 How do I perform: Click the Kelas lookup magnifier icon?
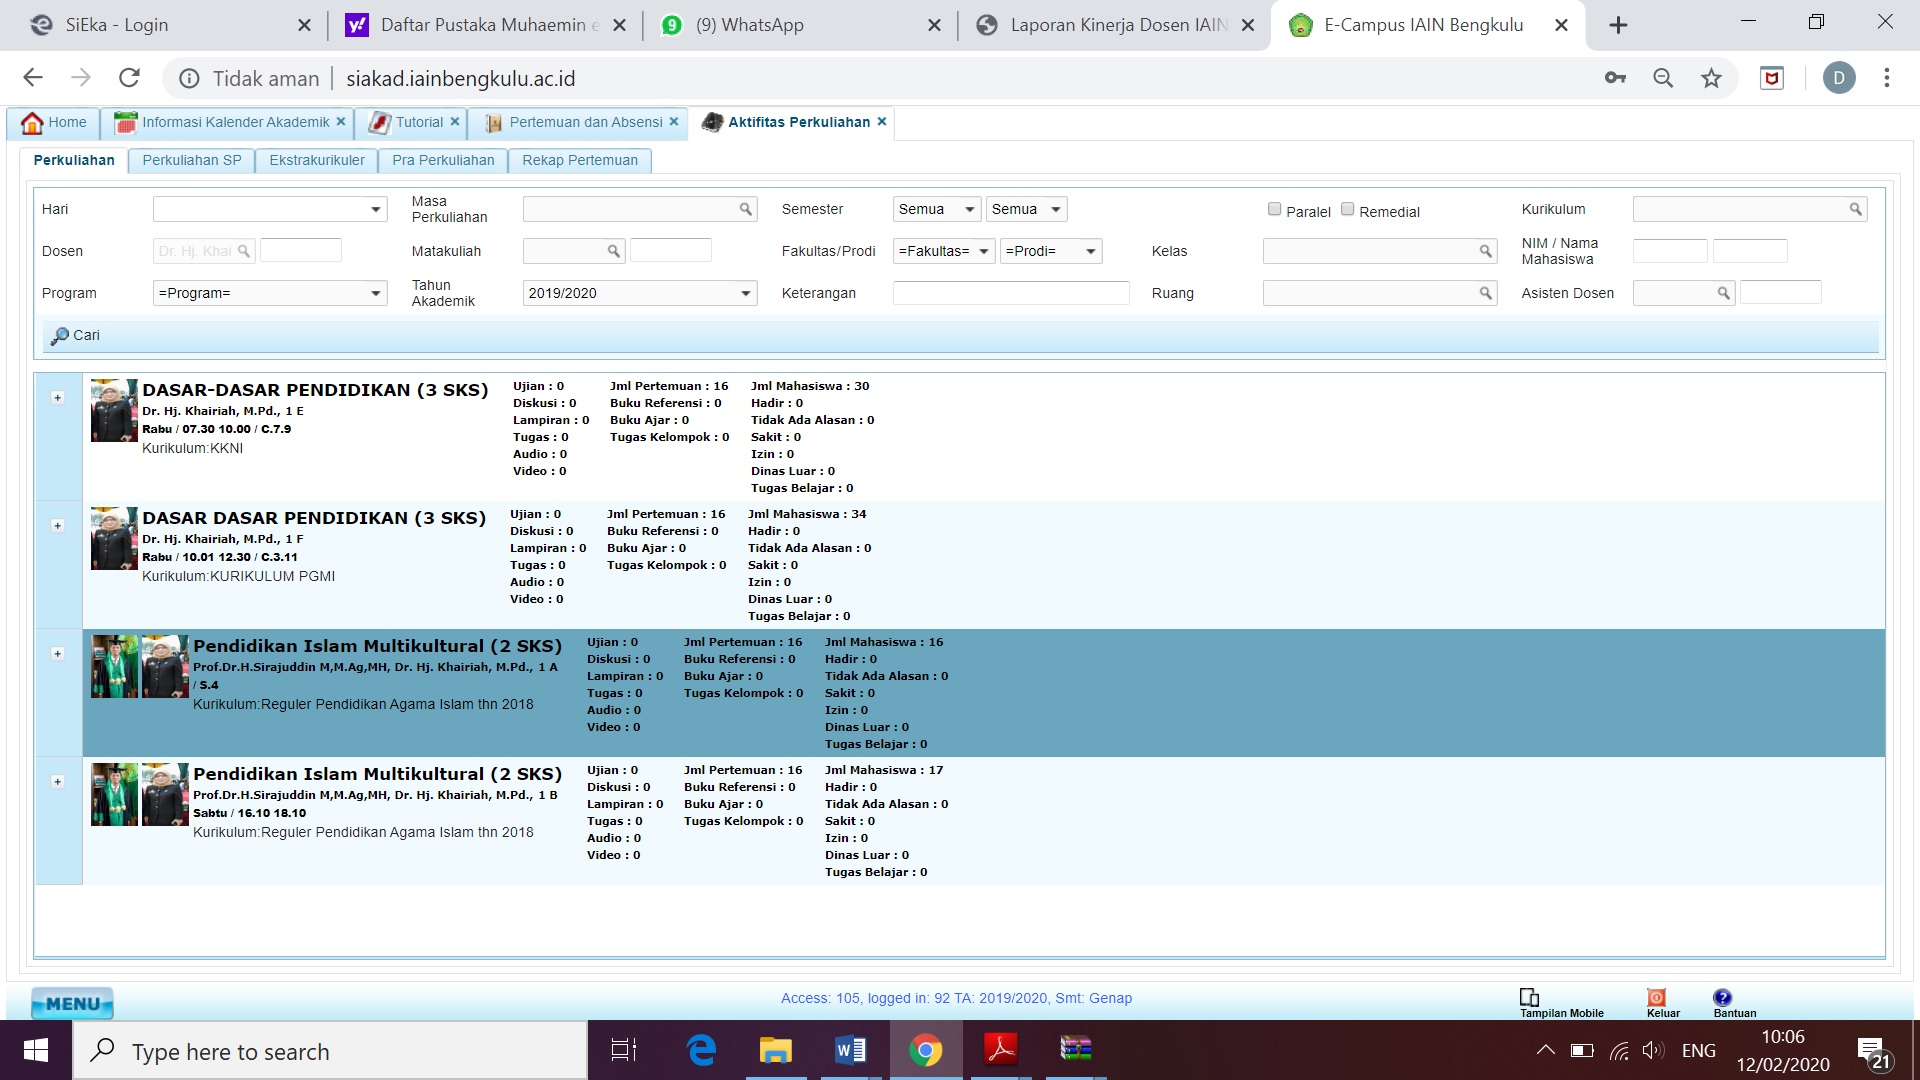(x=1485, y=251)
